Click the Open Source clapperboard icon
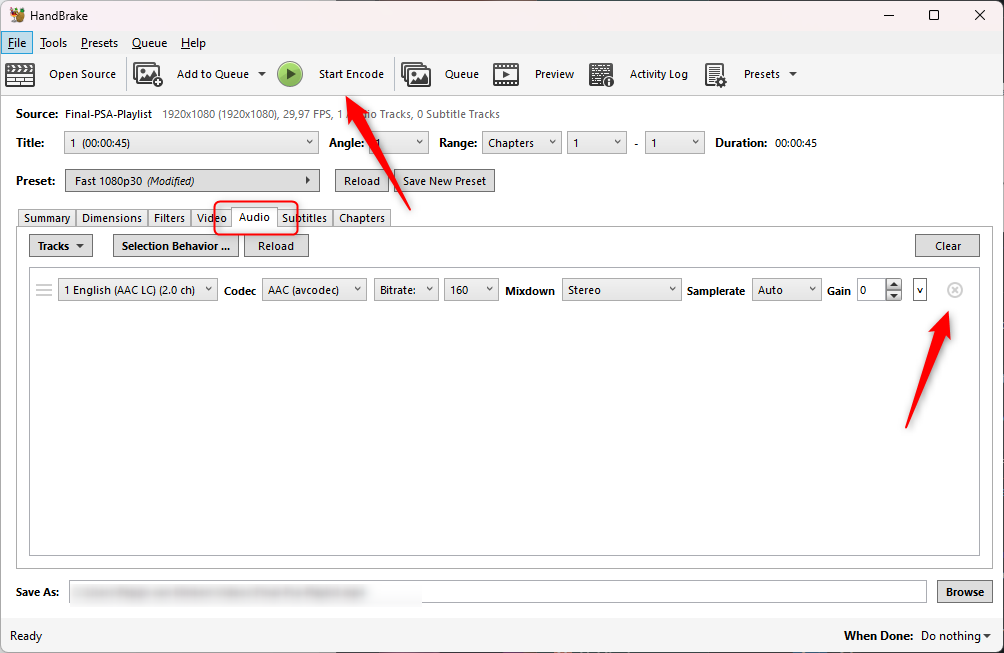This screenshot has width=1004, height=653. pyautogui.click(x=20, y=74)
